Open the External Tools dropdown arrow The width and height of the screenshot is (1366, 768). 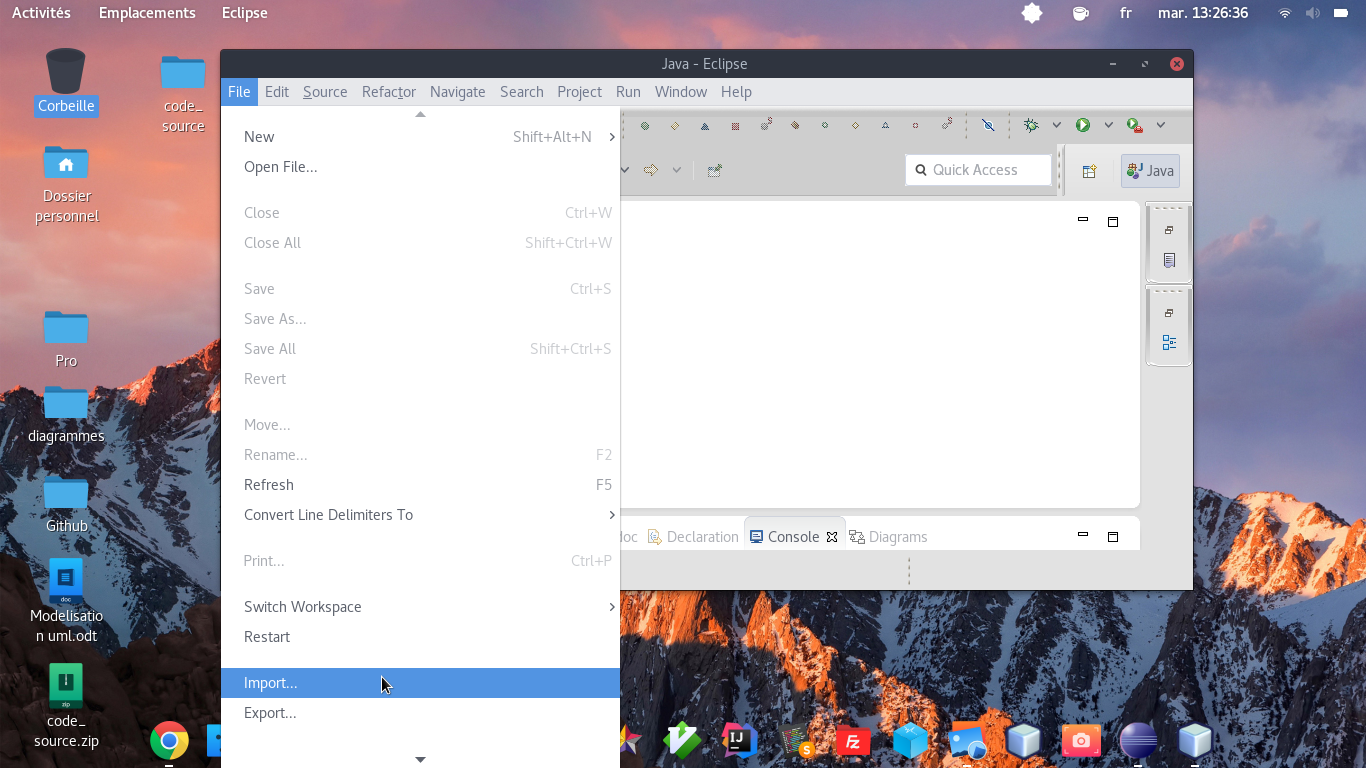pyautogui.click(x=1161, y=125)
